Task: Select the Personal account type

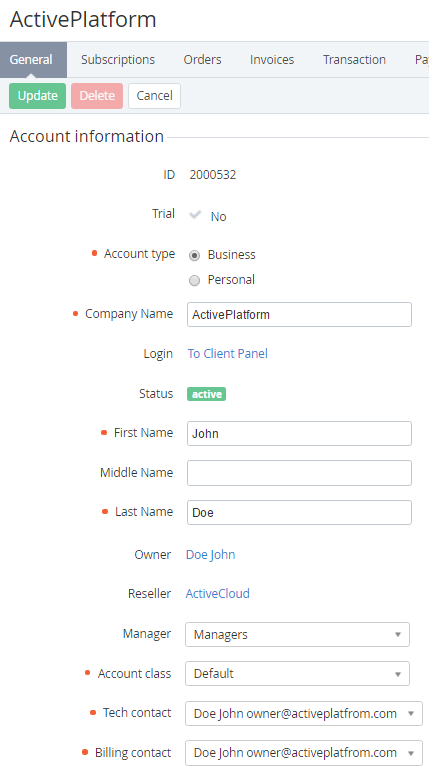Action: point(195,280)
